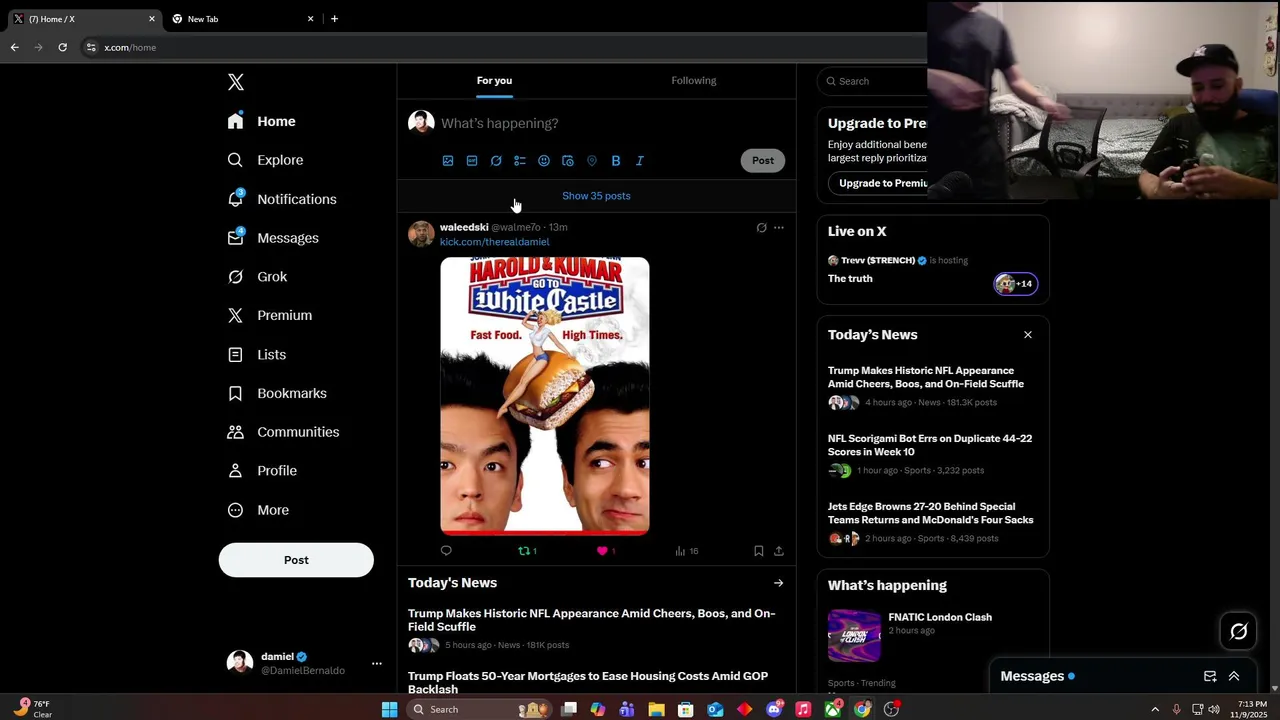Image resolution: width=1280 pixels, height=720 pixels.
Task: Open Bookmarks in the sidebar
Action: coord(277,393)
